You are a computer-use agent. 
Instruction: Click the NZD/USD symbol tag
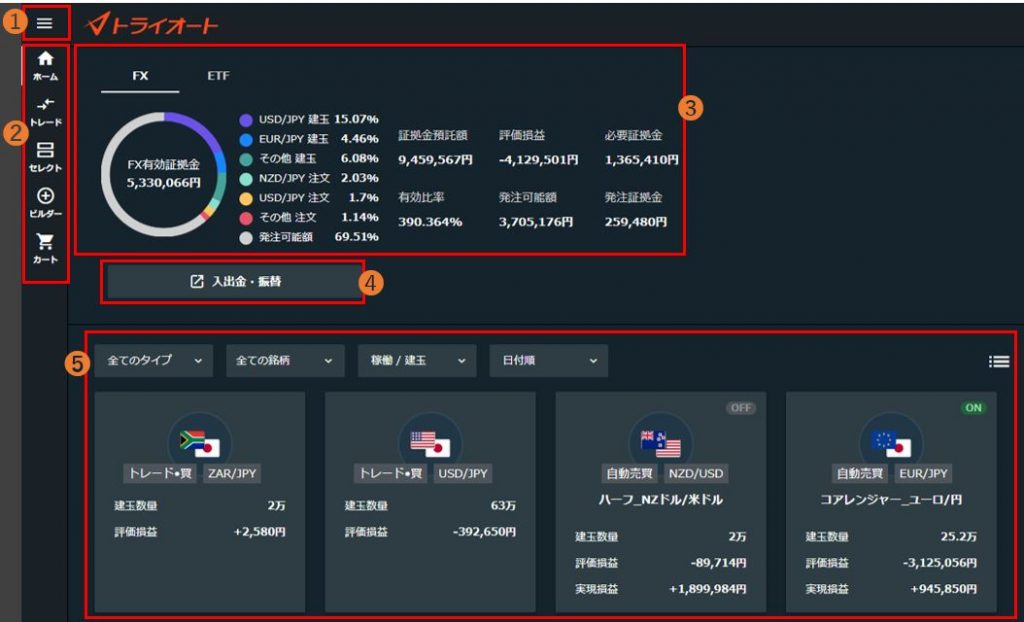(696, 474)
